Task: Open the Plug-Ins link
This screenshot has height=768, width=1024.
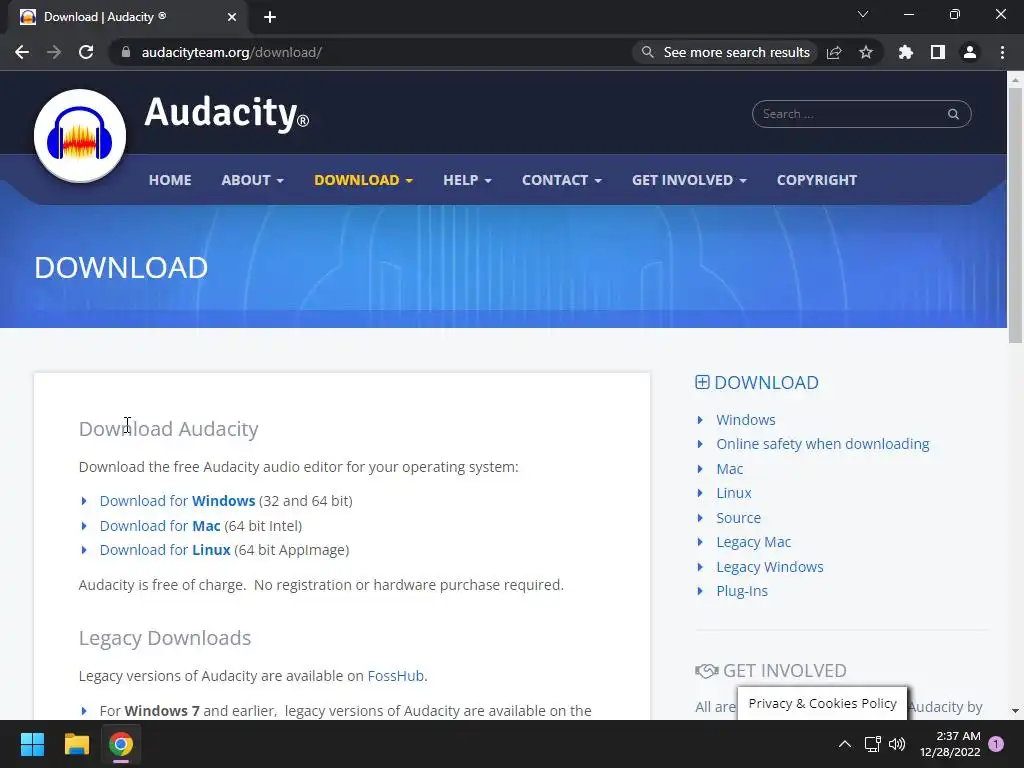Action: coord(742,591)
